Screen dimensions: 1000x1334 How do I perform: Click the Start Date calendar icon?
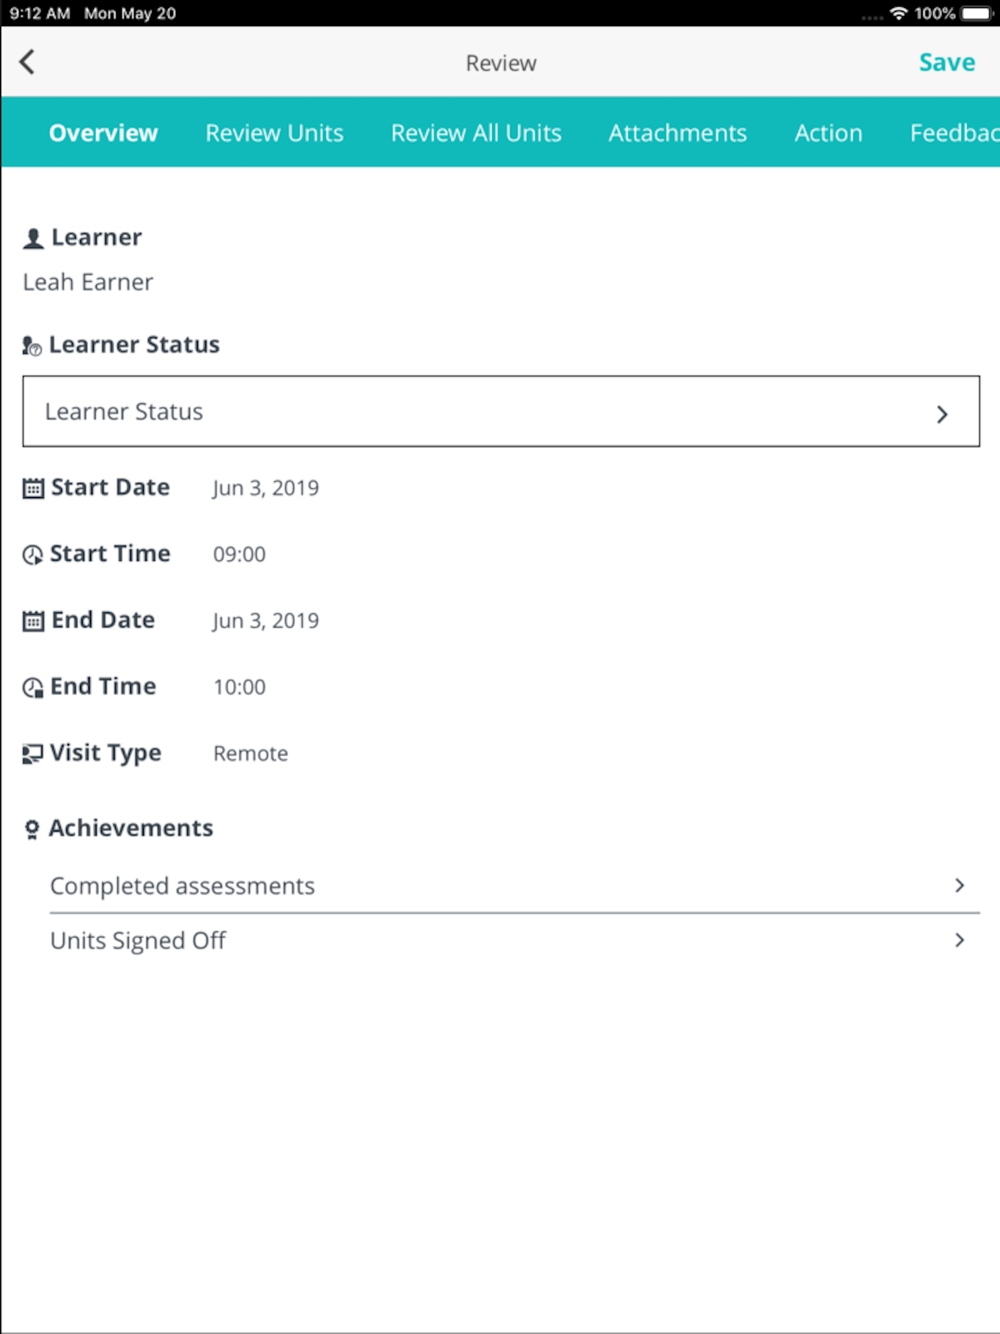[x=33, y=488]
